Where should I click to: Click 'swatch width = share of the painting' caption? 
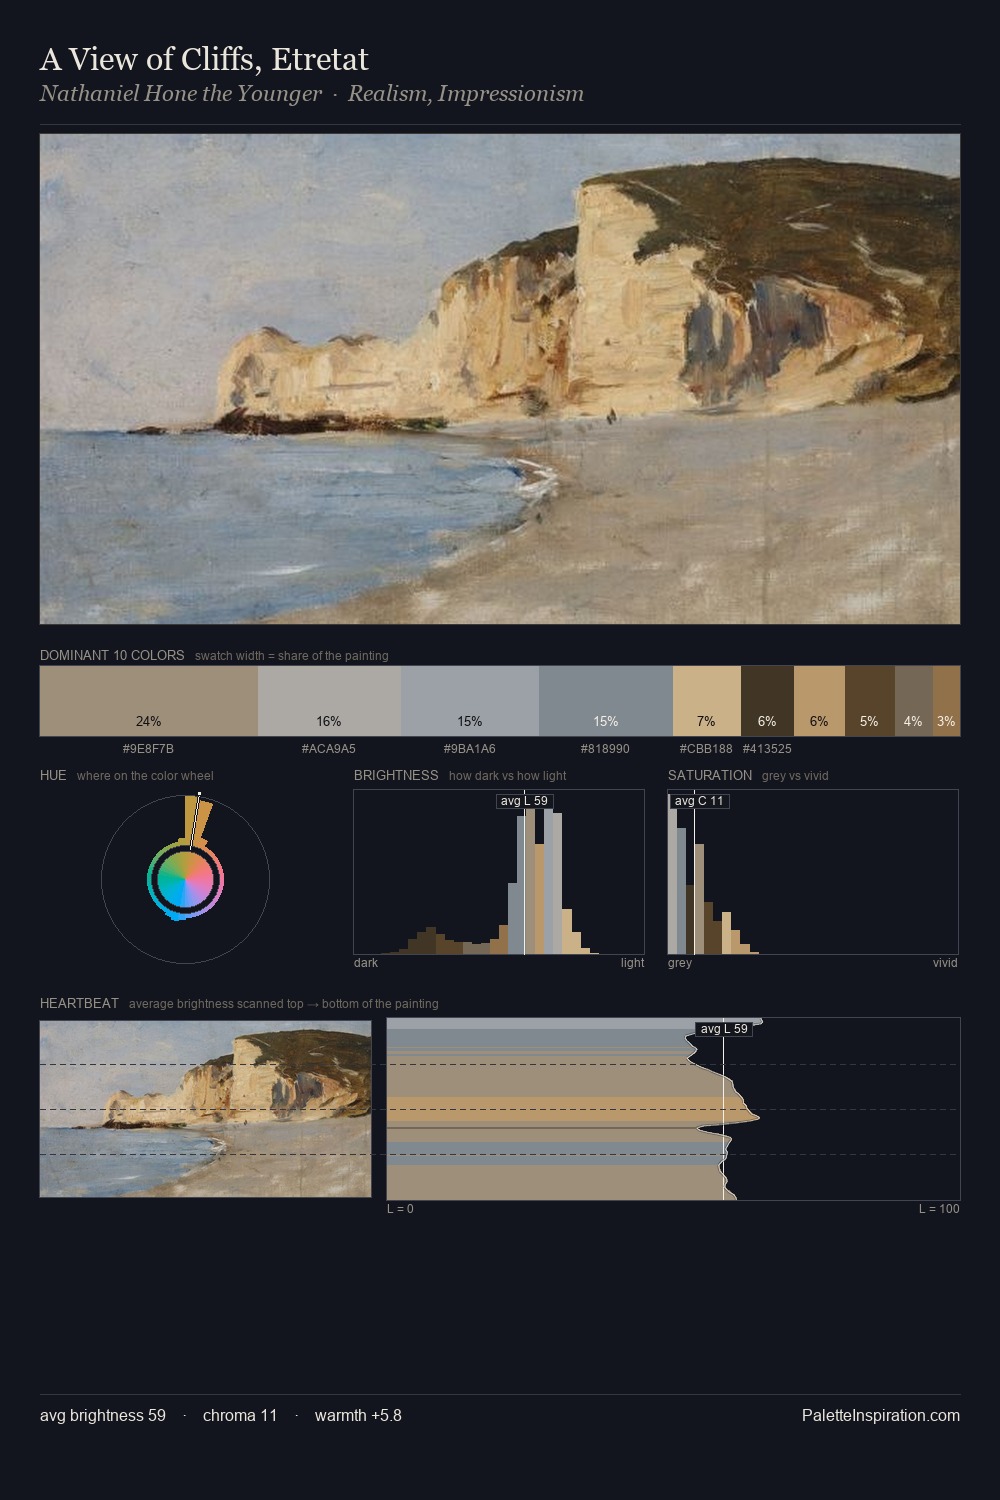click(292, 656)
